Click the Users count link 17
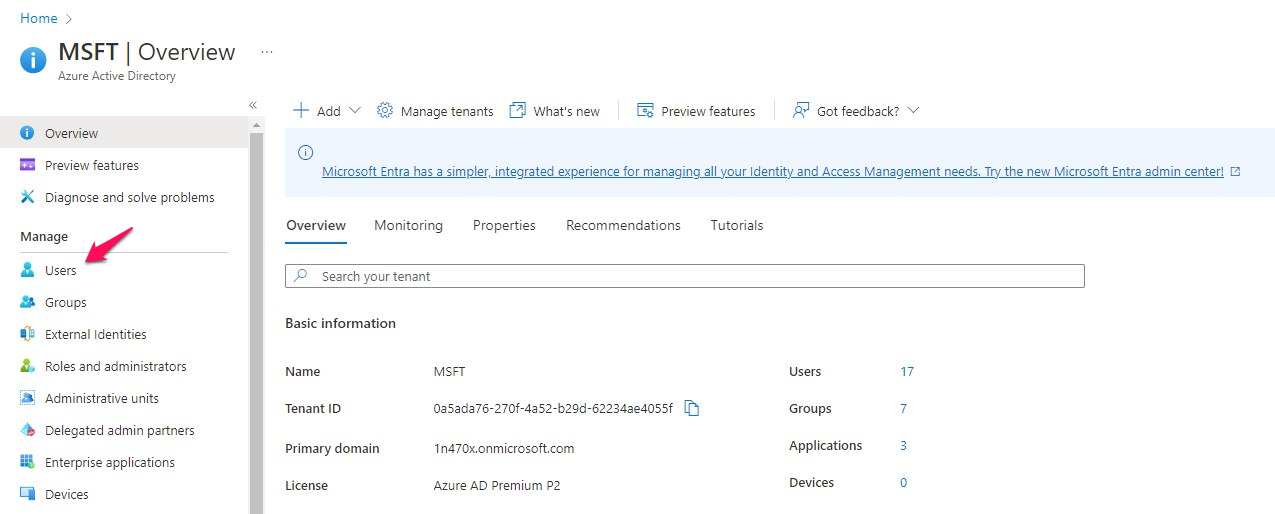 [x=907, y=371]
